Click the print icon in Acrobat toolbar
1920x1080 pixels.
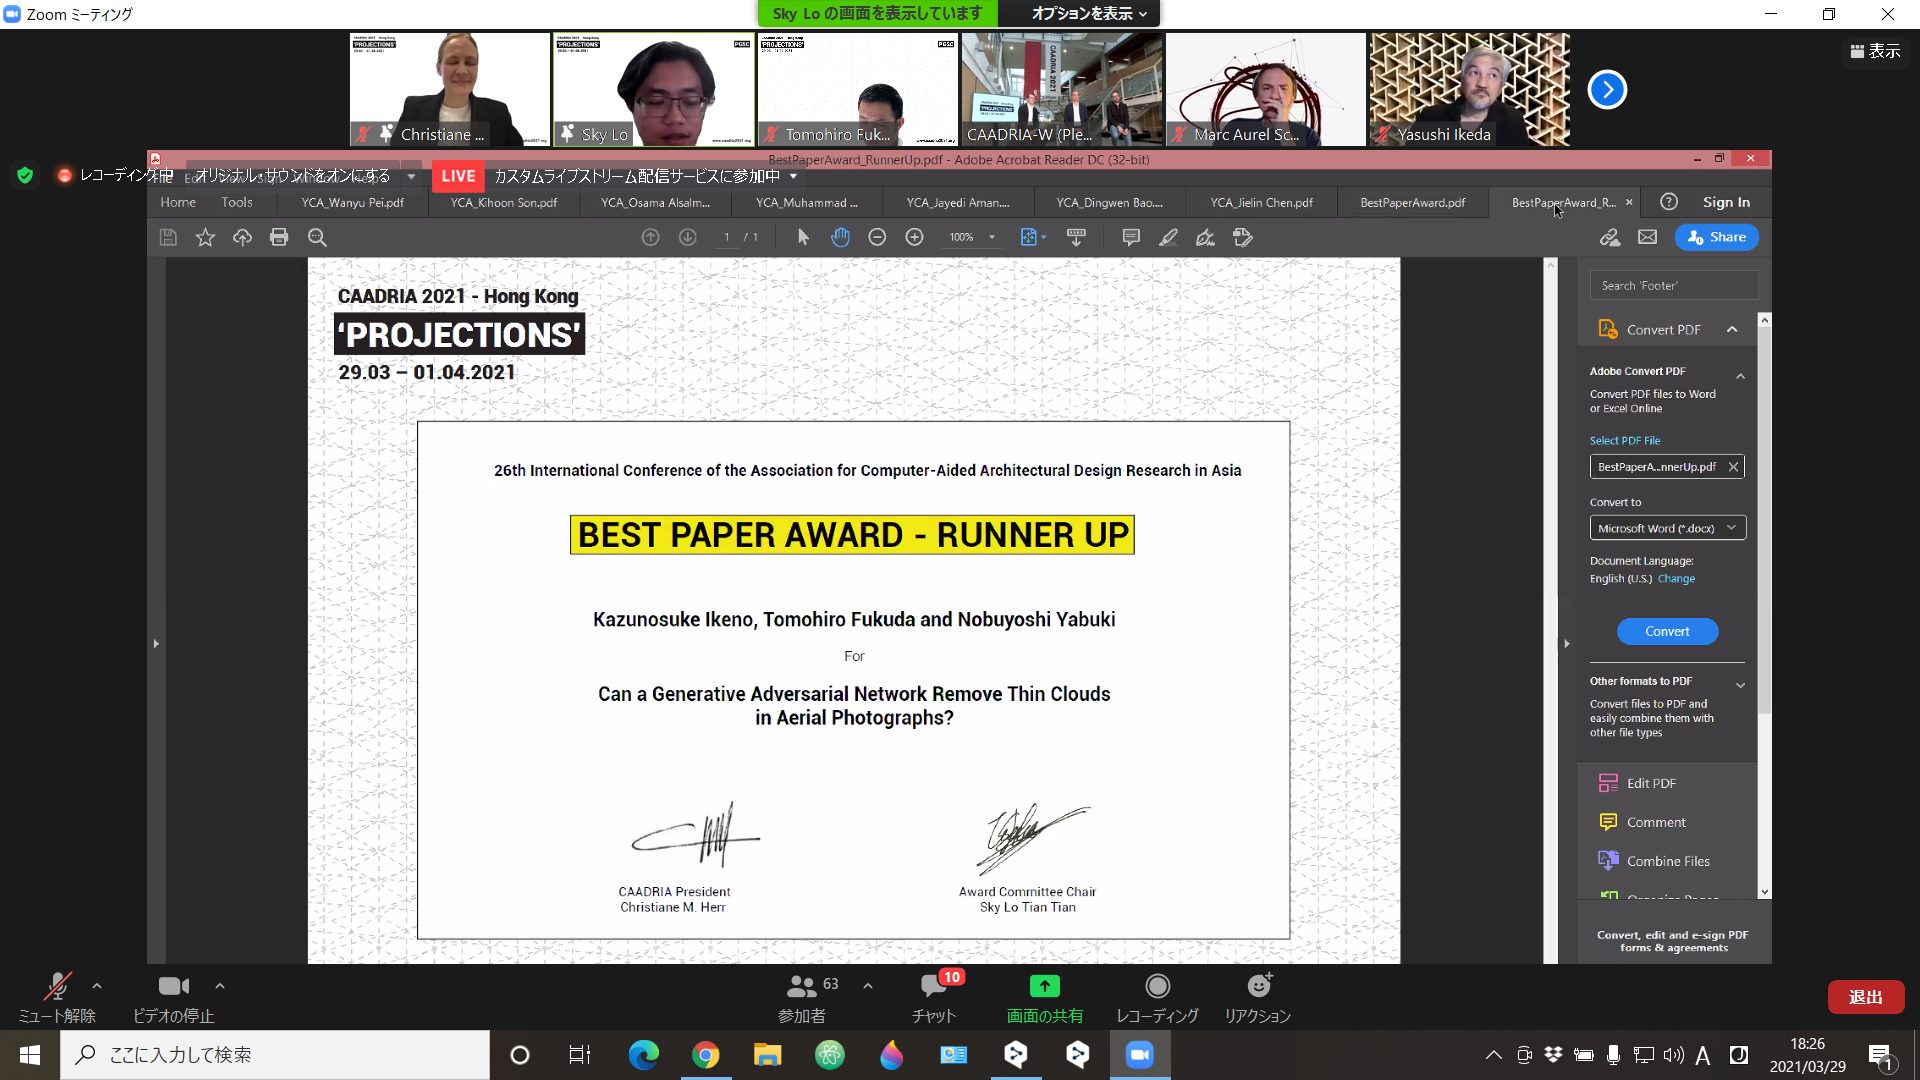click(279, 238)
